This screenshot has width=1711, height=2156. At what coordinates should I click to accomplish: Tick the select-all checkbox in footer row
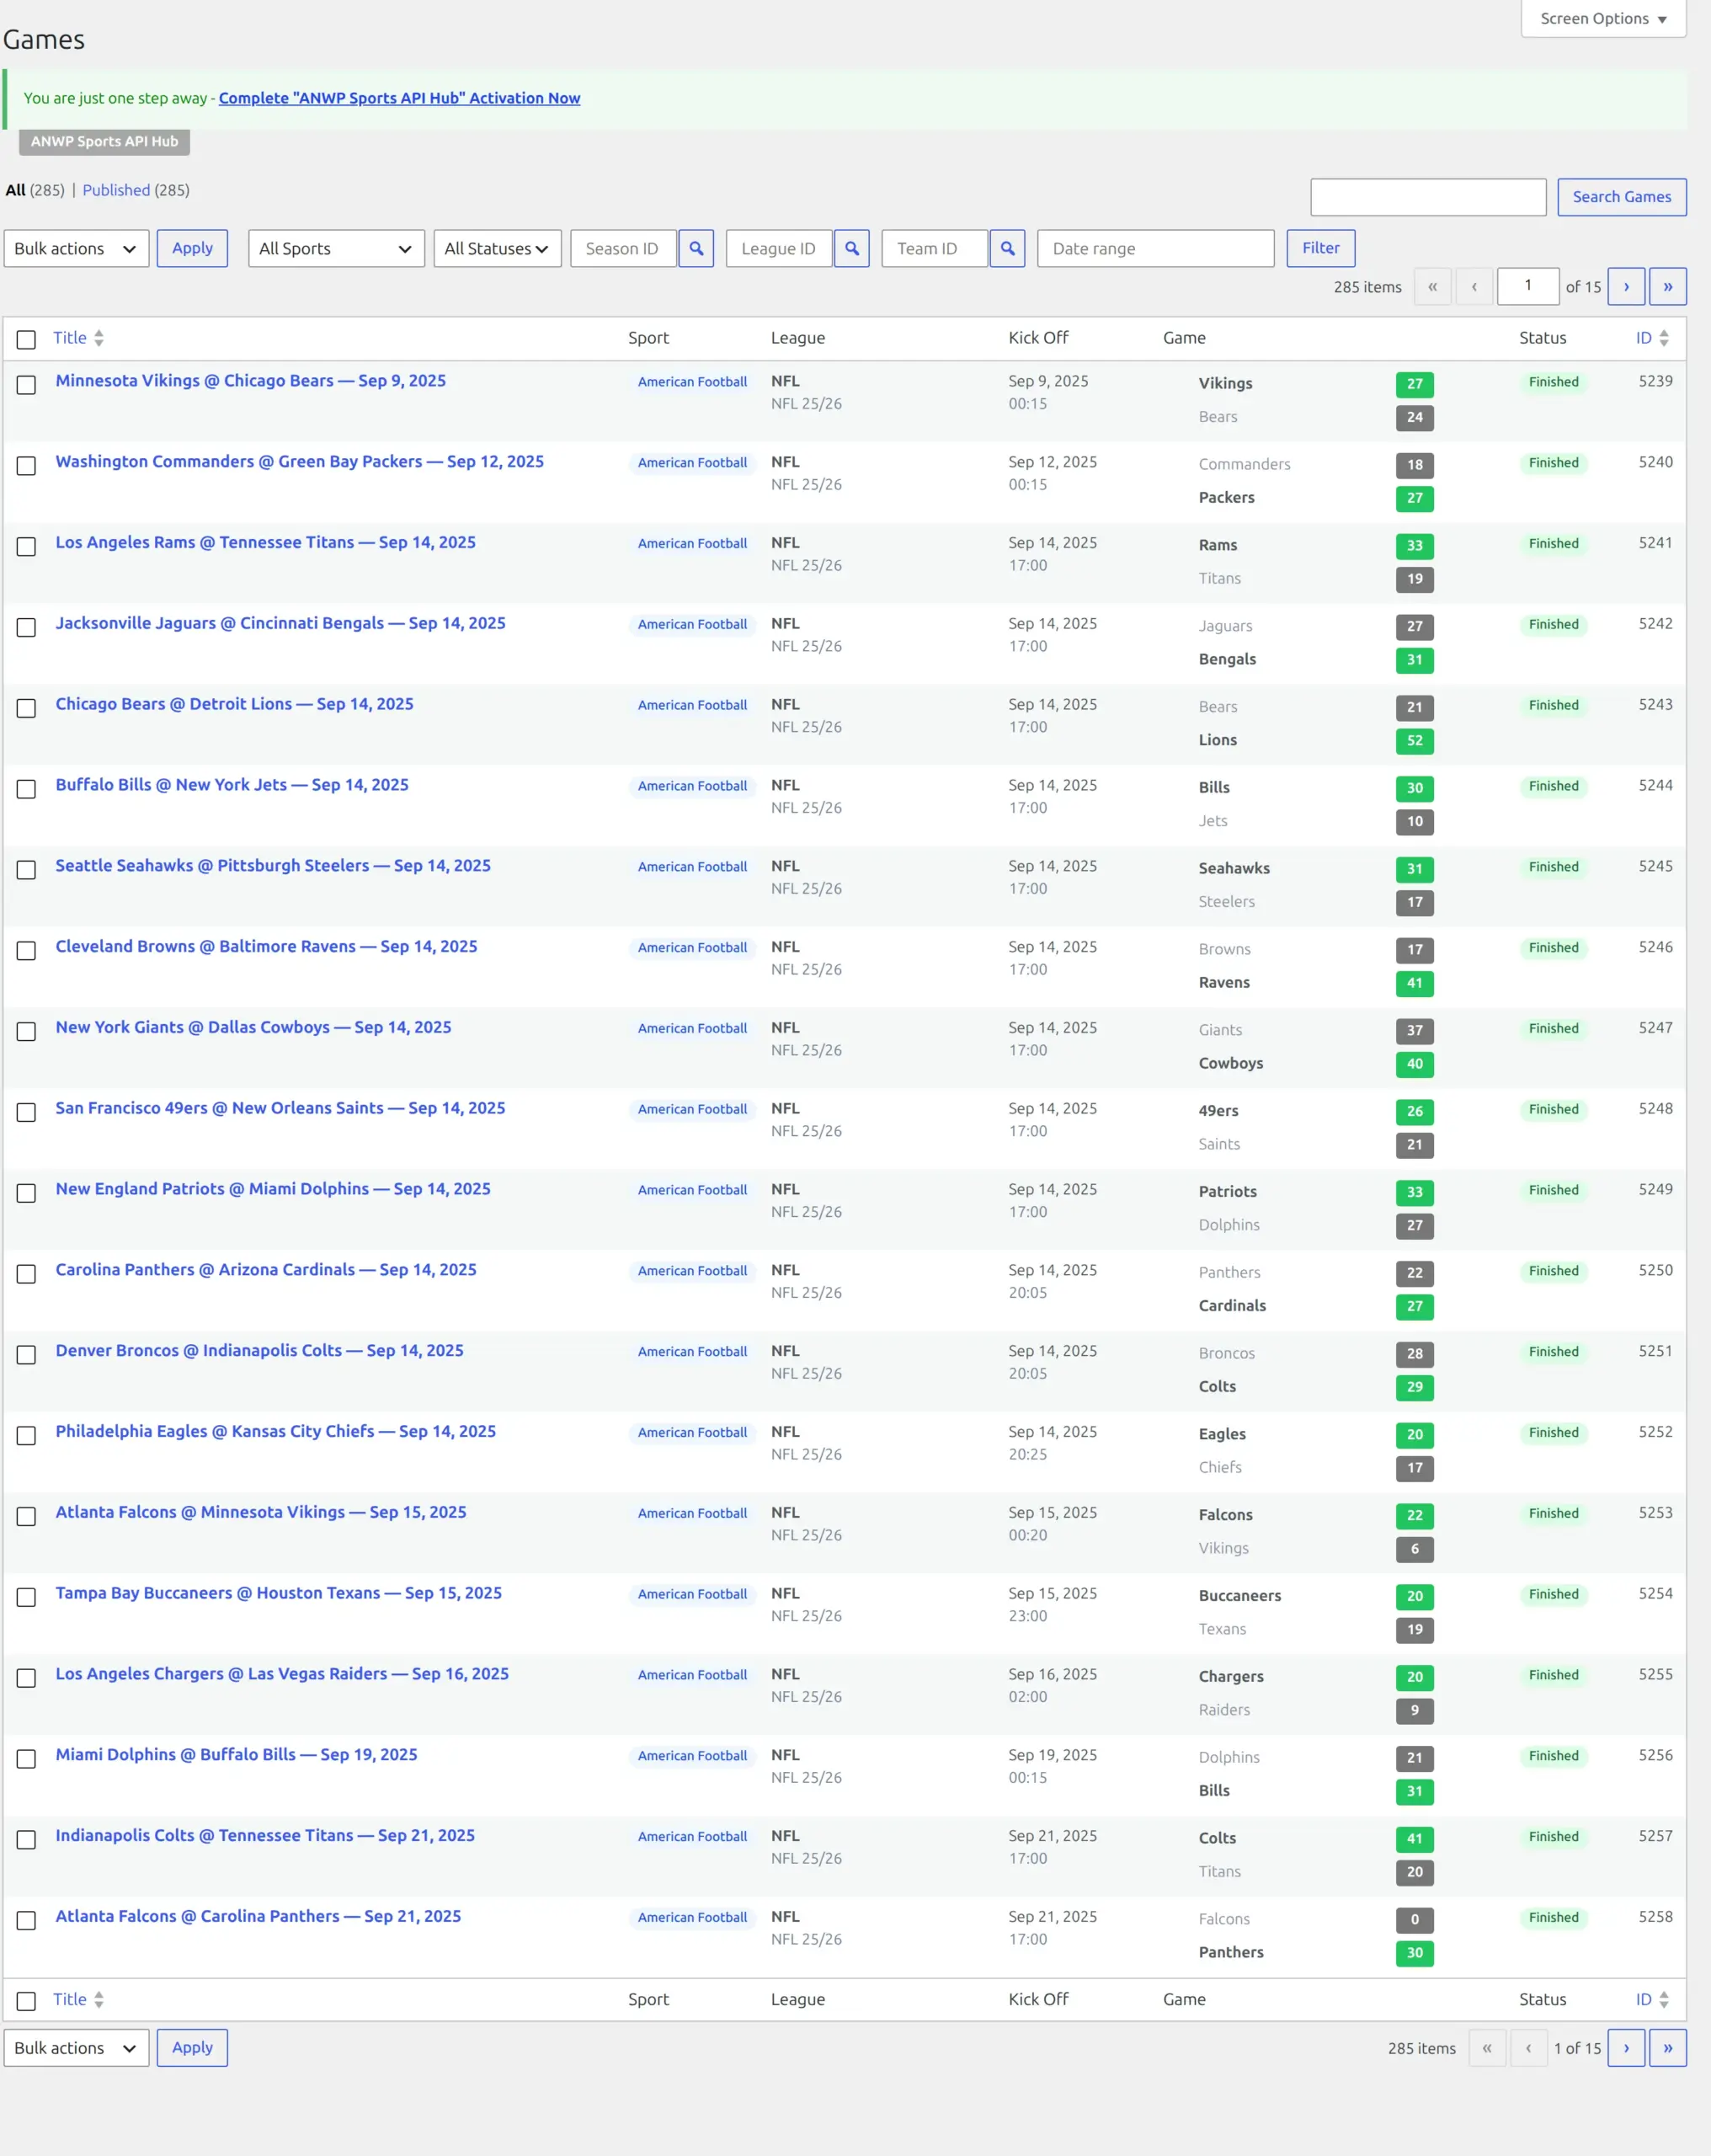[x=26, y=2001]
